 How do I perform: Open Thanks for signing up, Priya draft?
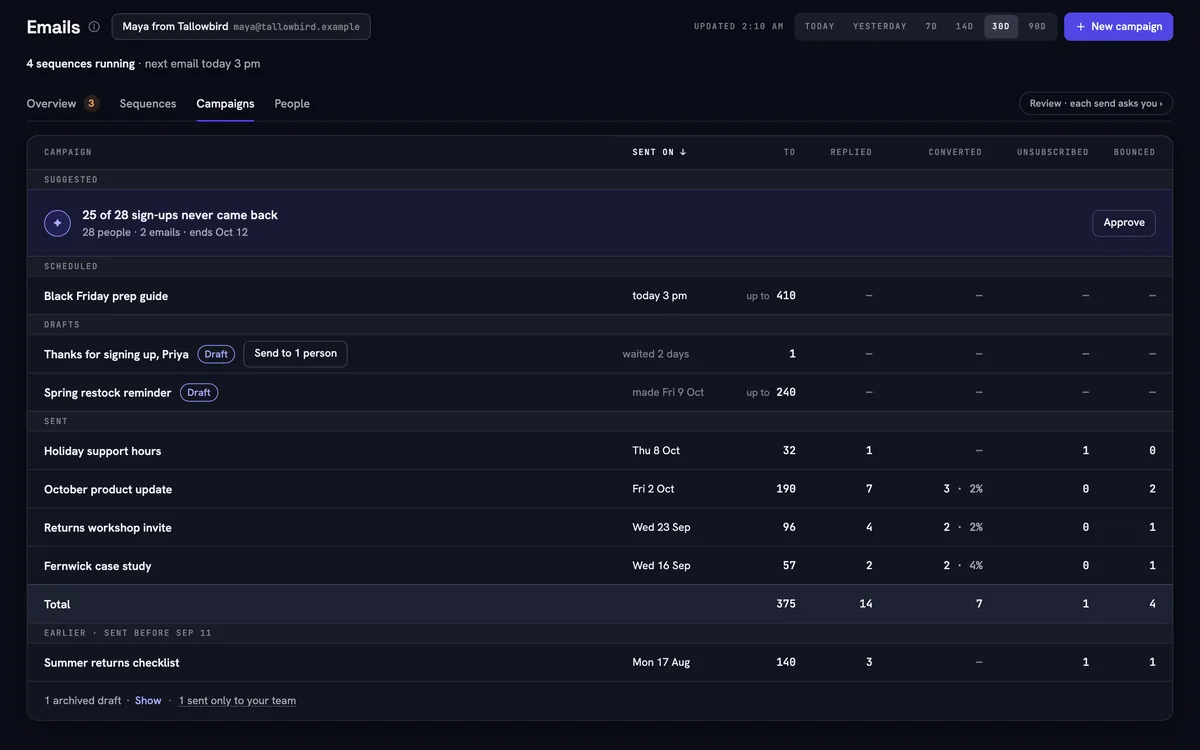[x=116, y=354]
